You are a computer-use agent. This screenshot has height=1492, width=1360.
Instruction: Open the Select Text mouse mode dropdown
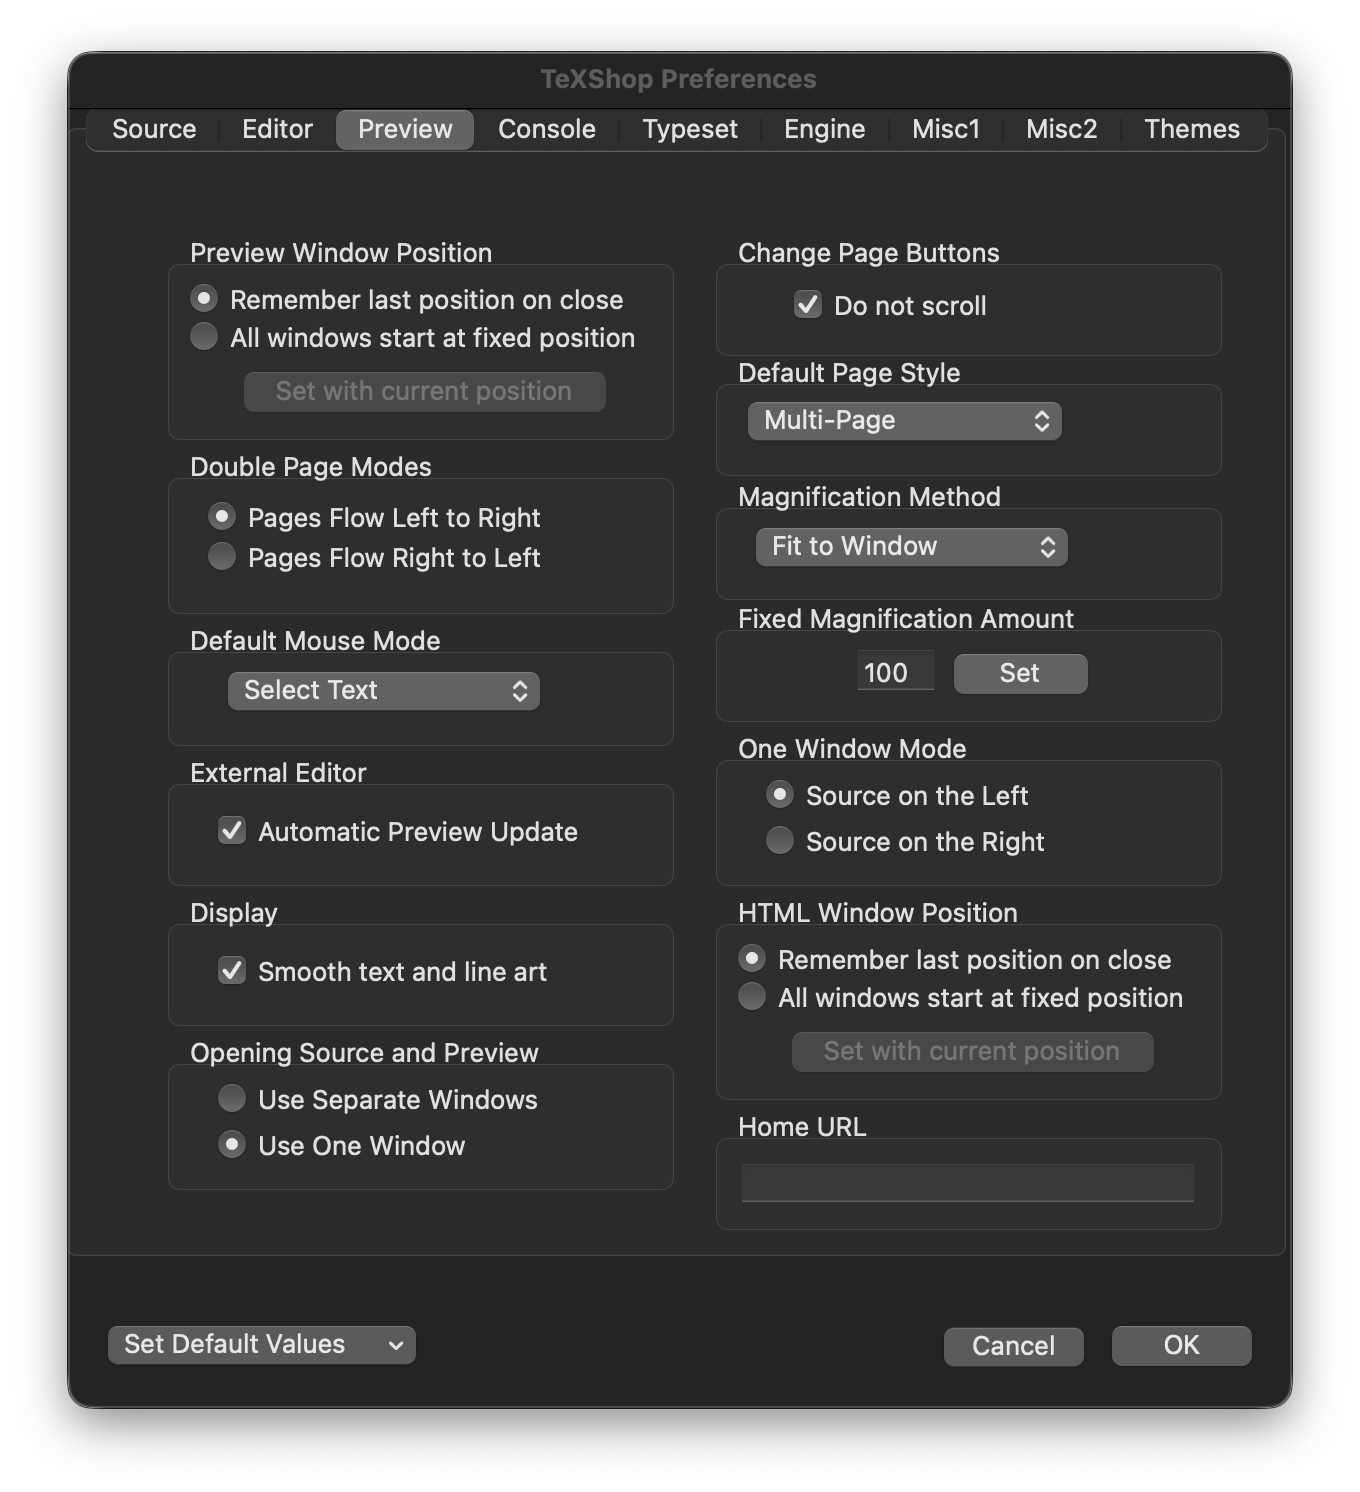(383, 691)
